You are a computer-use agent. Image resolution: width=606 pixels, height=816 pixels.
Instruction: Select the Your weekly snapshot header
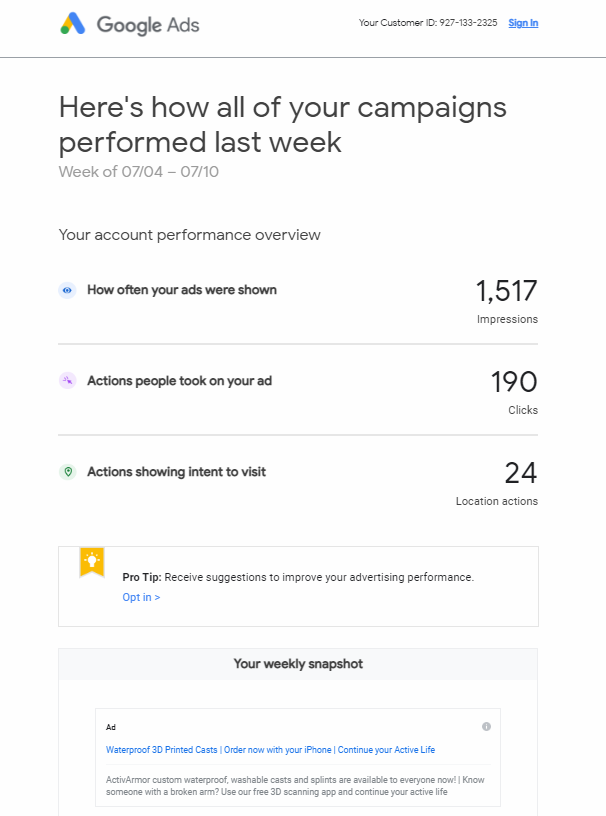coord(298,664)
